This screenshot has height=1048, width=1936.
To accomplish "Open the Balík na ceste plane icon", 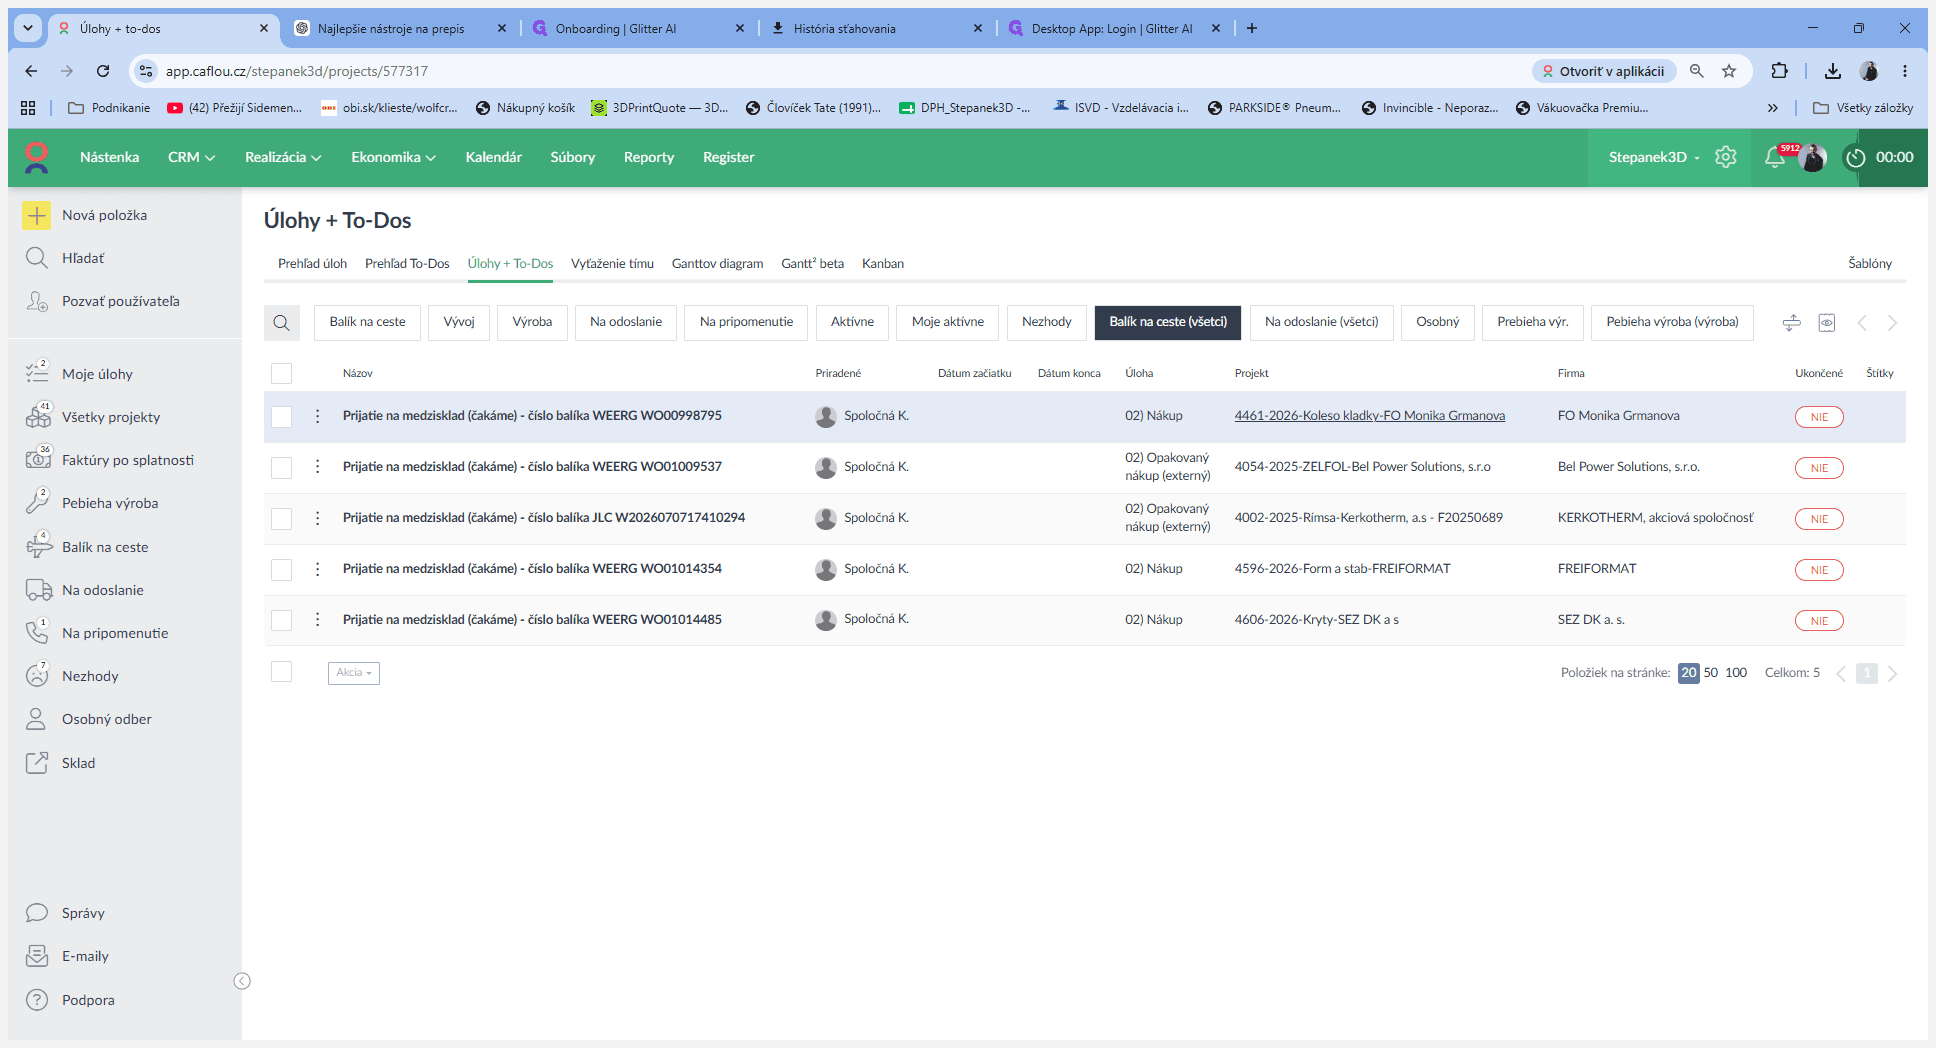I will pyautogui.click(x=38, y=546).
